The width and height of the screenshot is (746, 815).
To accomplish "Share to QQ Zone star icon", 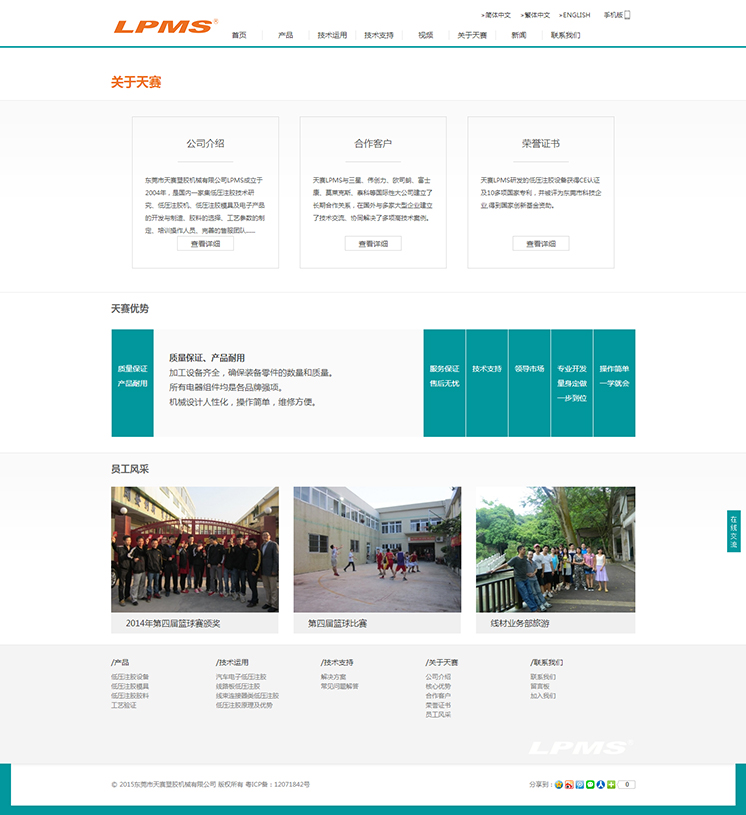I will (558, 784).
